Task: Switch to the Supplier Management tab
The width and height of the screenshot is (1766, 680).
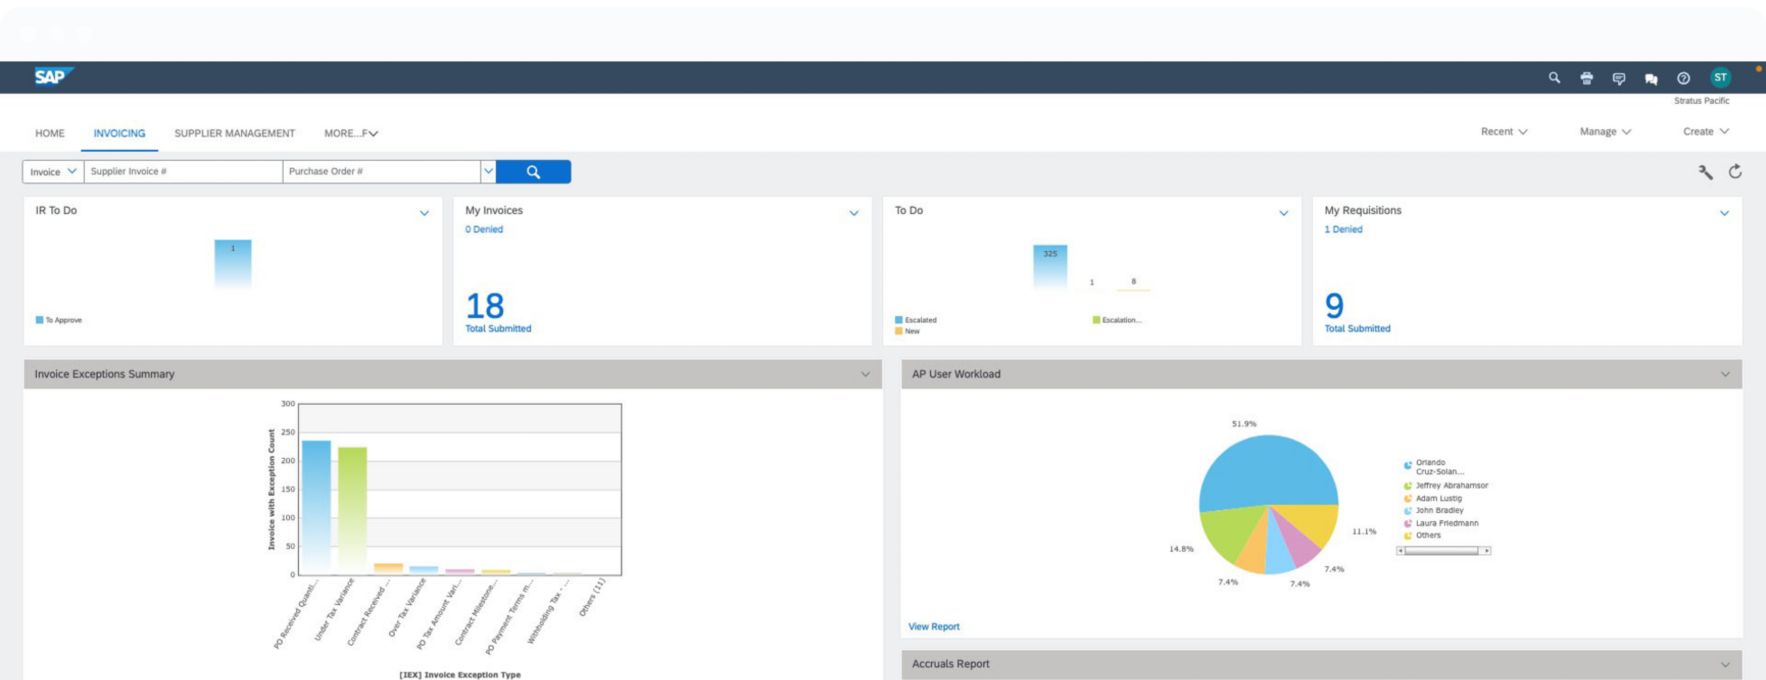Action: click(234, 133)
